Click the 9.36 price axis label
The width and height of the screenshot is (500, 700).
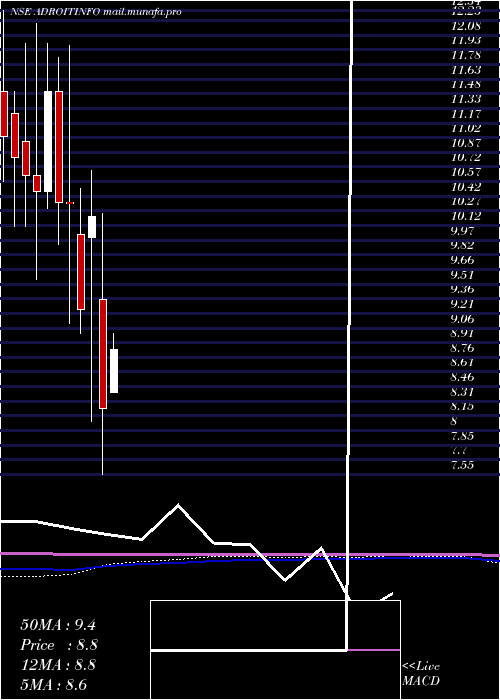click(463, 290)
